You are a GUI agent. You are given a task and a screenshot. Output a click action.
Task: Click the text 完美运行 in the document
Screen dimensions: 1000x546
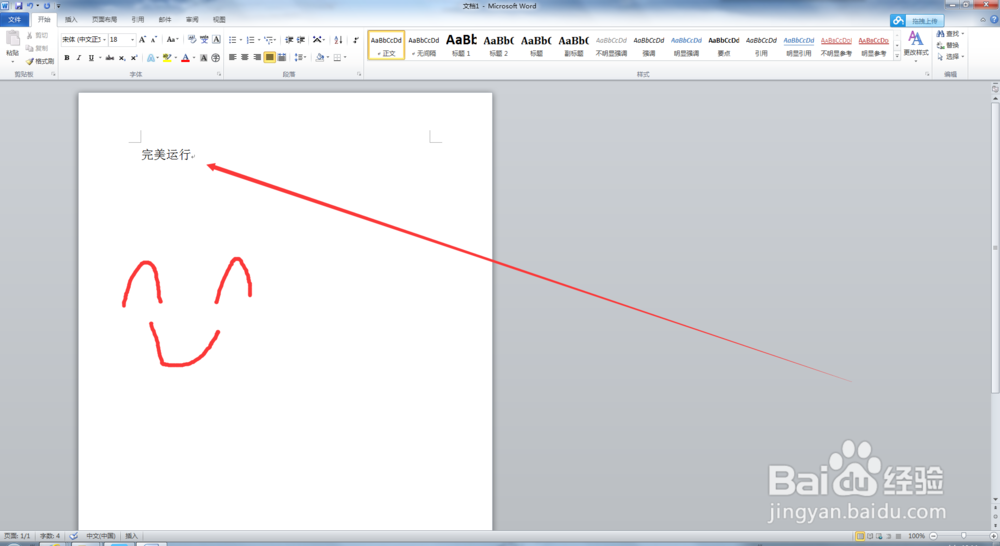pos(166,154)
